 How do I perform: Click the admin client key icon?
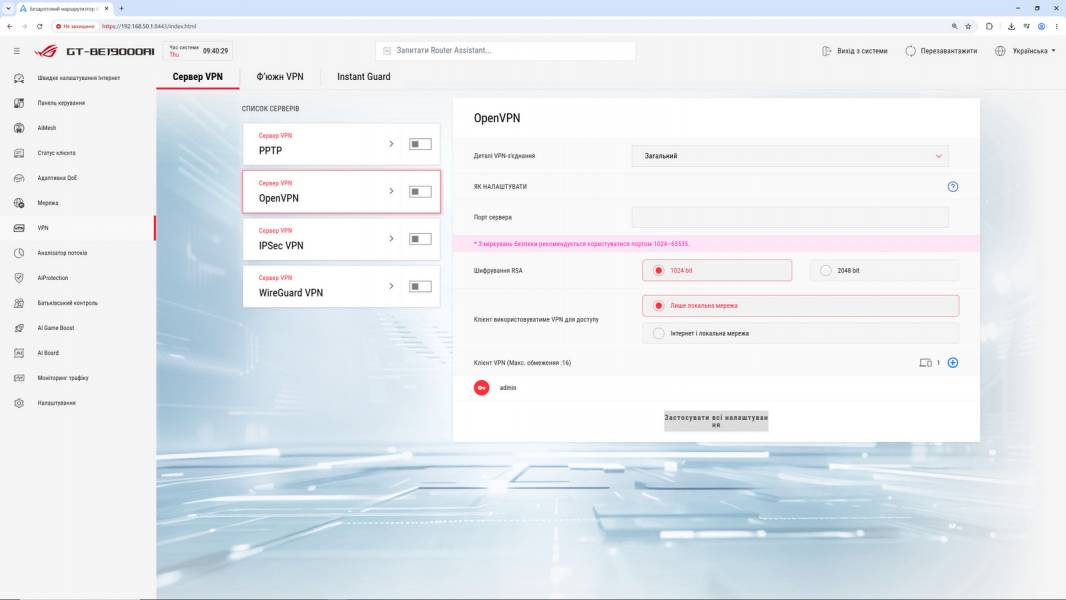(481, 388)
